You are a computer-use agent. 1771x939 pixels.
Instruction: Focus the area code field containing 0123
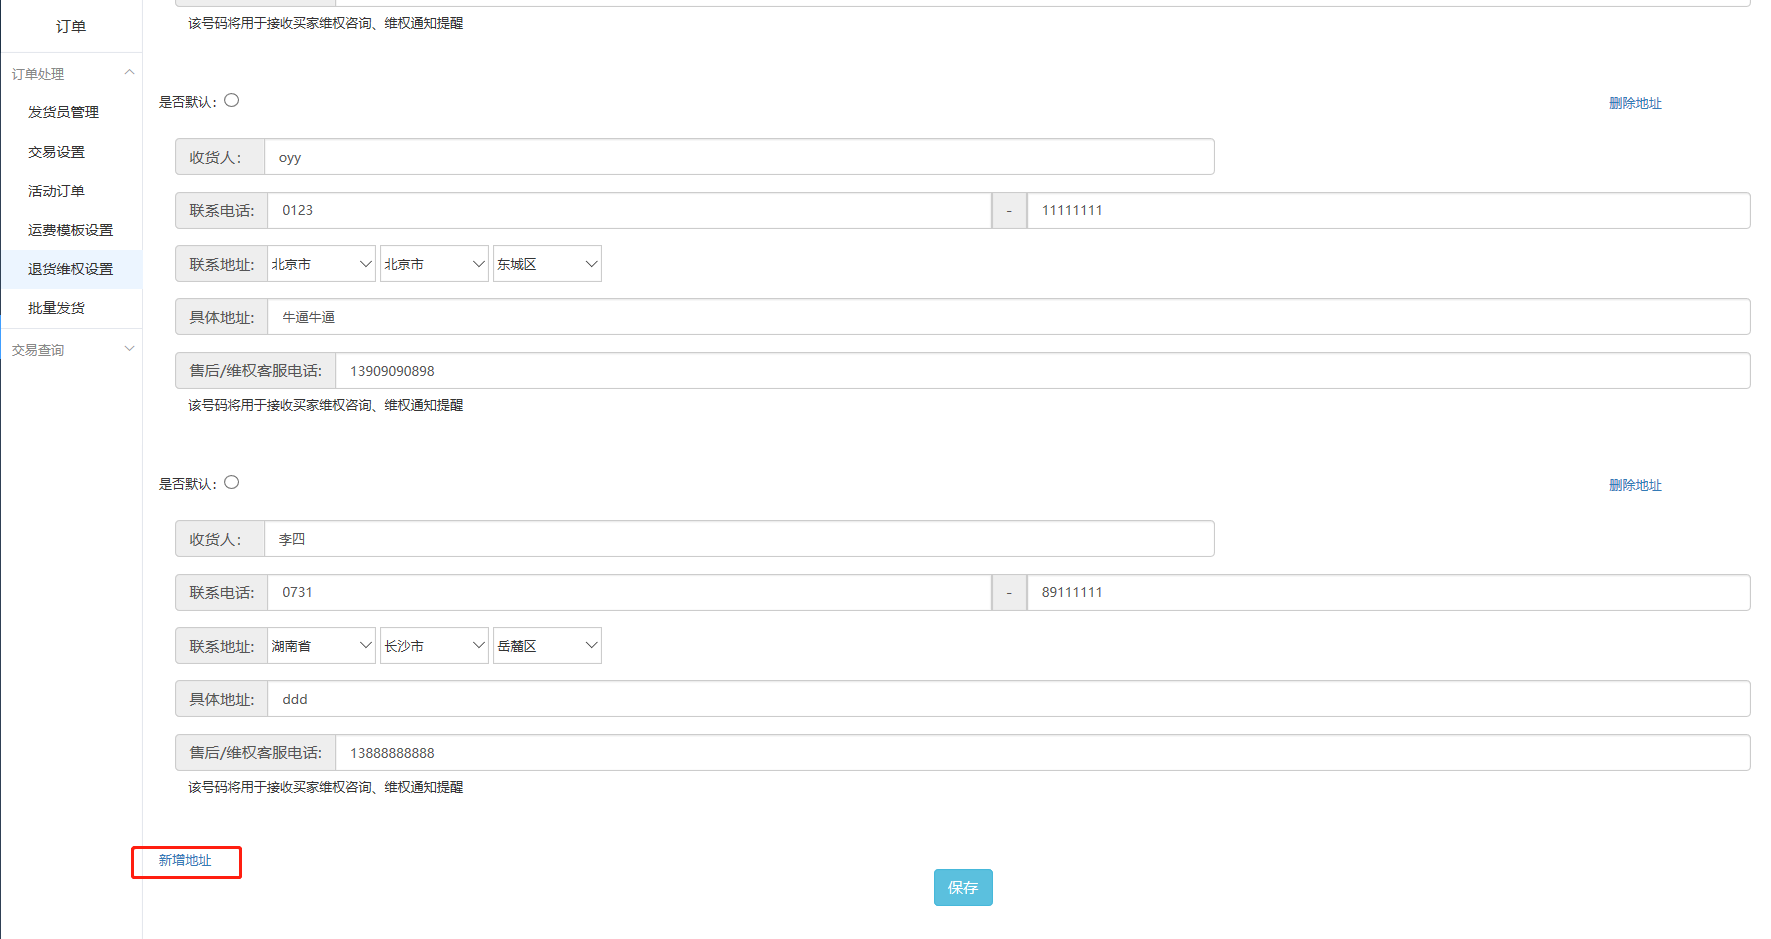629,211
